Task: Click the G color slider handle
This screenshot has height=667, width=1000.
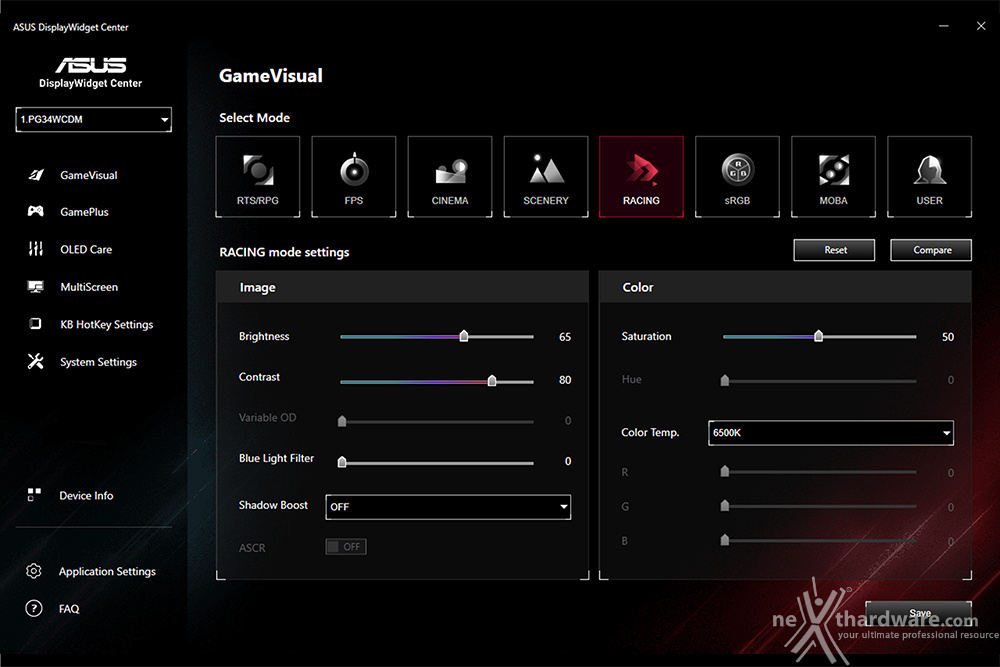Action: (x=724, y=506)
